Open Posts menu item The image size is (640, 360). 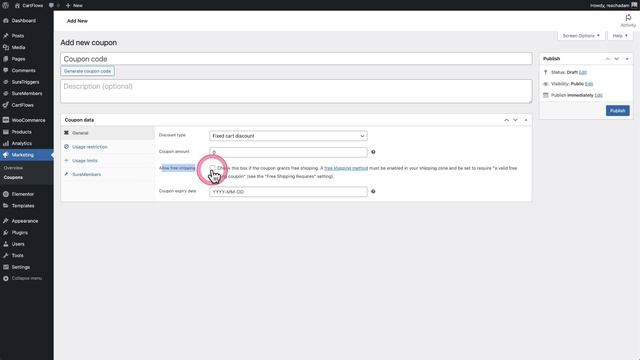coord(18,36)
